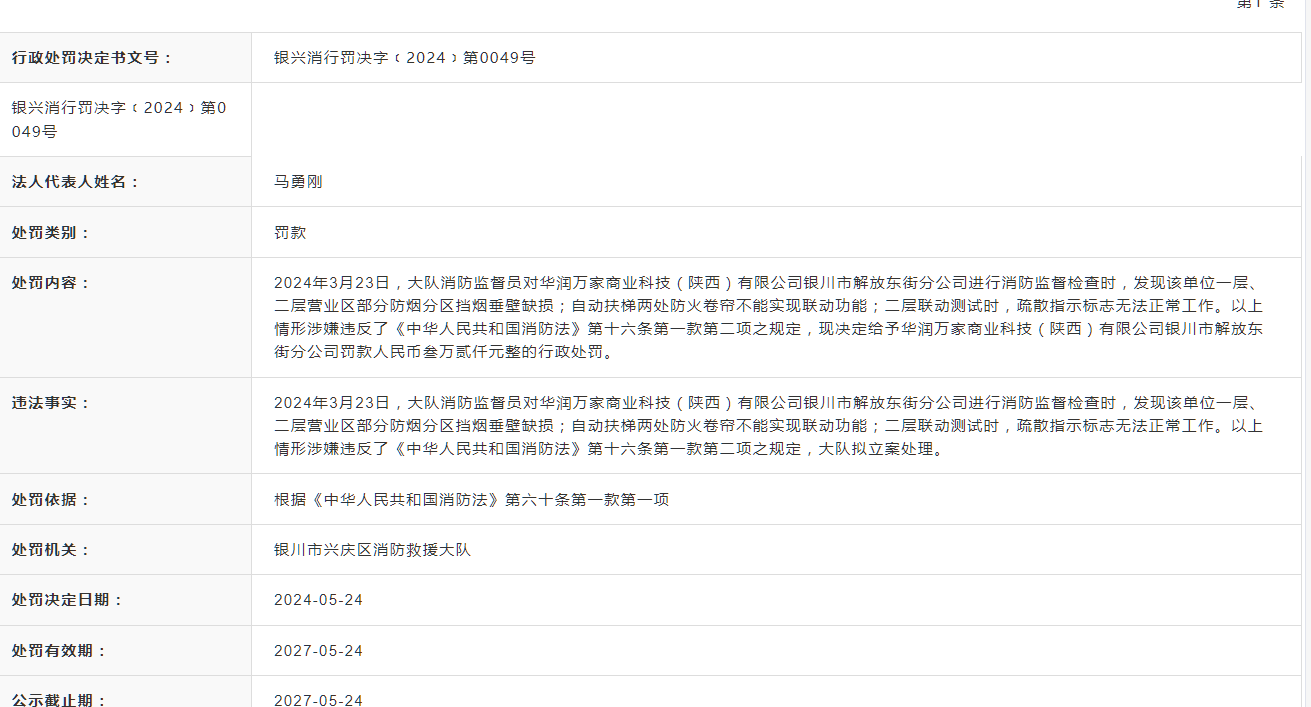Screen dimensions: 1311x707
Task: Click the name 马勇刚
Action: tap(298, 182)
